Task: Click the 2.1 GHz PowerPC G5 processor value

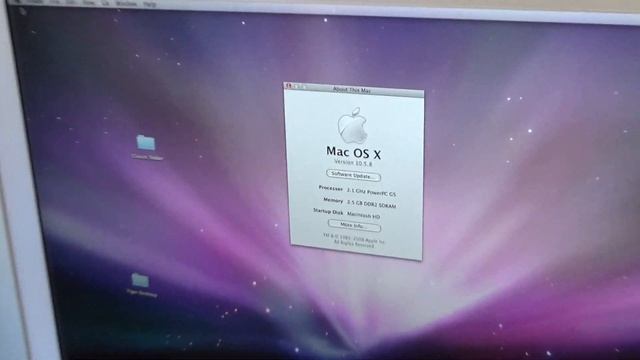Action: (371, 192)
